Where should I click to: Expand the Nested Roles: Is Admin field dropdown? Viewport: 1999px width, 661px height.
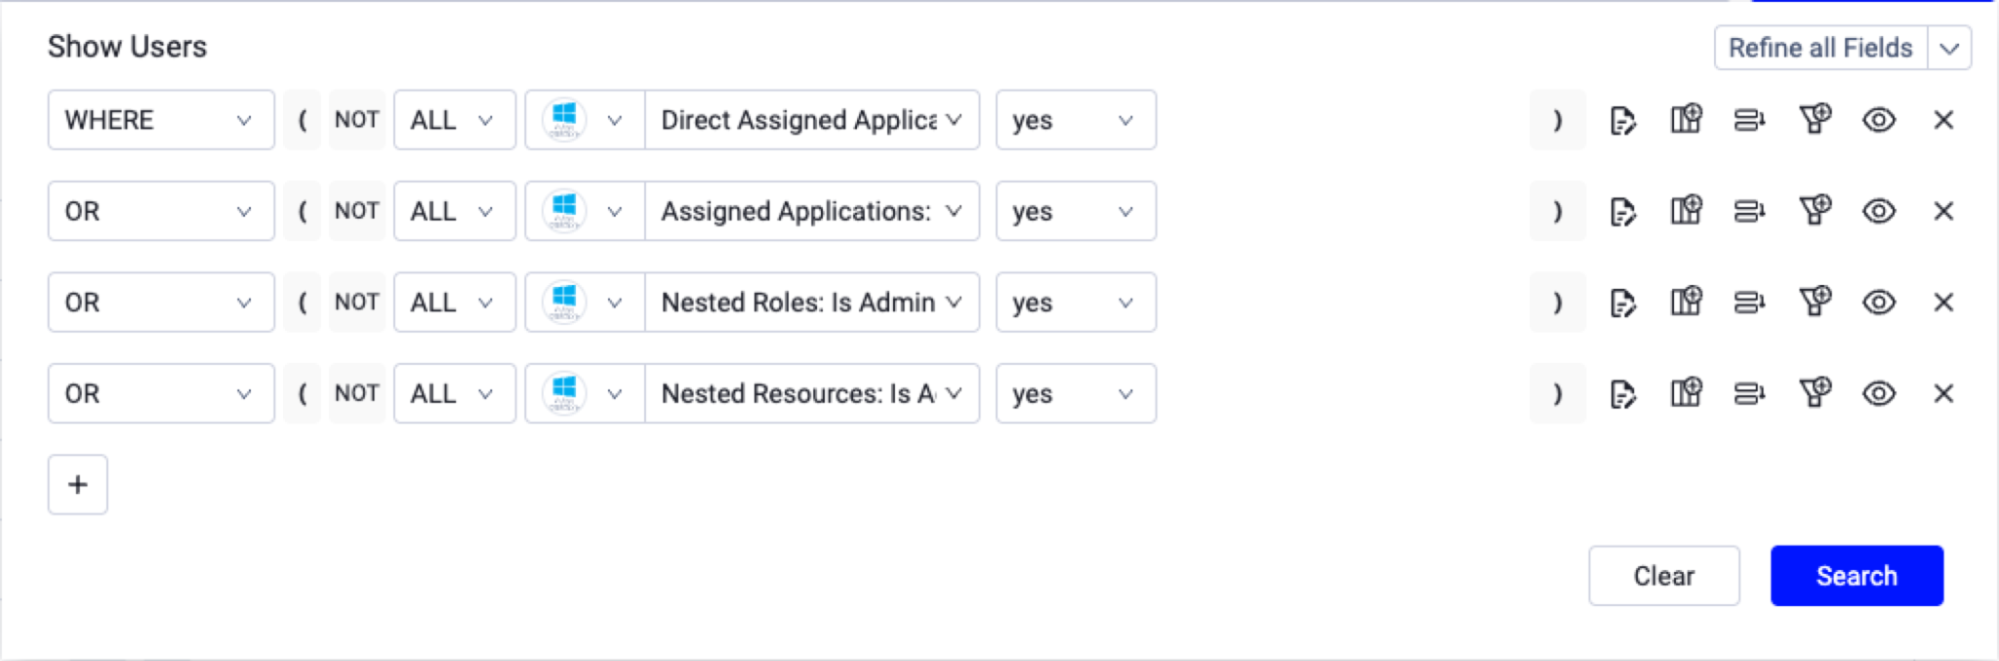click(812, 302)
